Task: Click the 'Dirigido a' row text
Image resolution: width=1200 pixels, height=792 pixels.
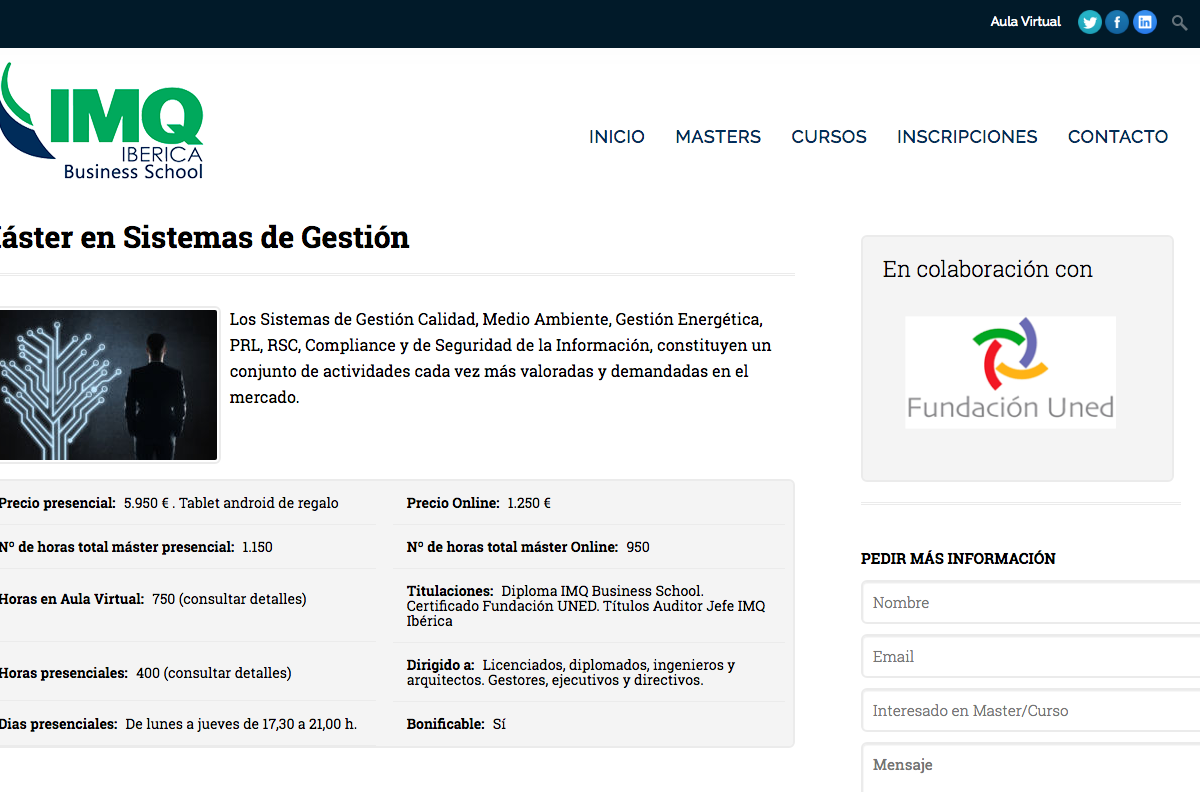Action: point(571,672)
